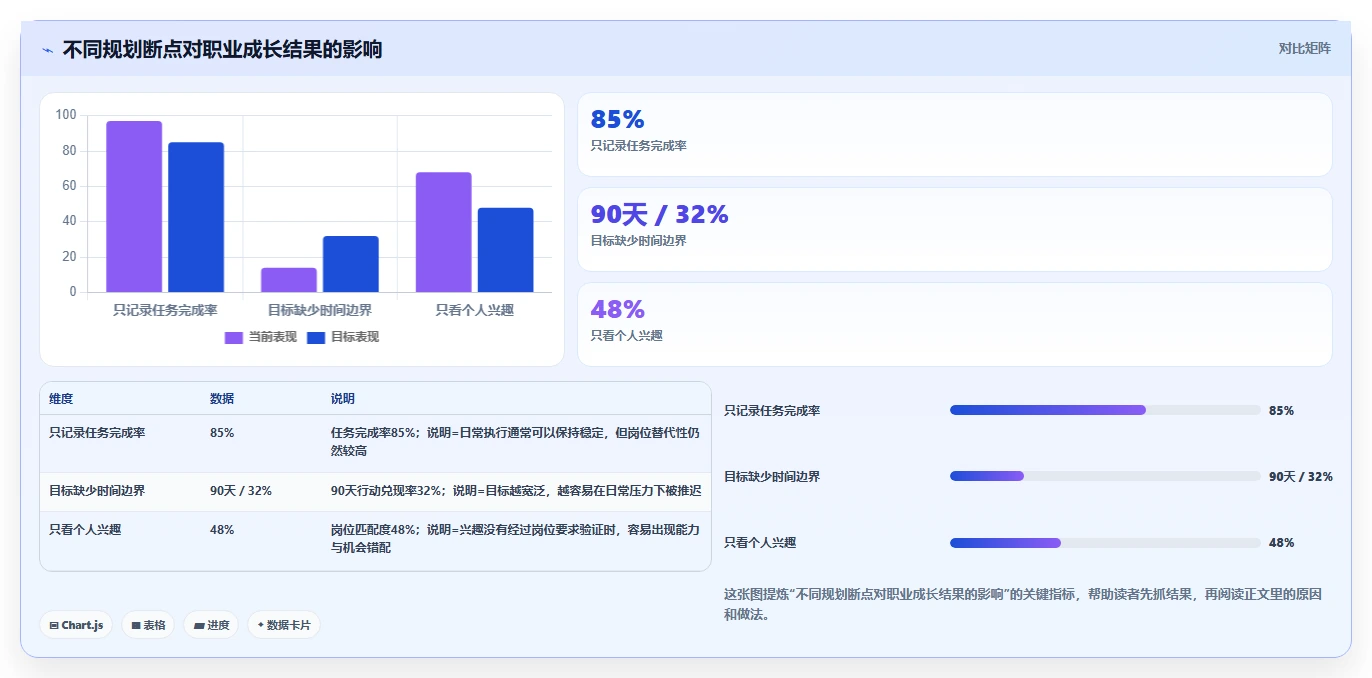Click the 48% data card
This screenshot has width=1372, height=678.
click(x=955, y=324)
